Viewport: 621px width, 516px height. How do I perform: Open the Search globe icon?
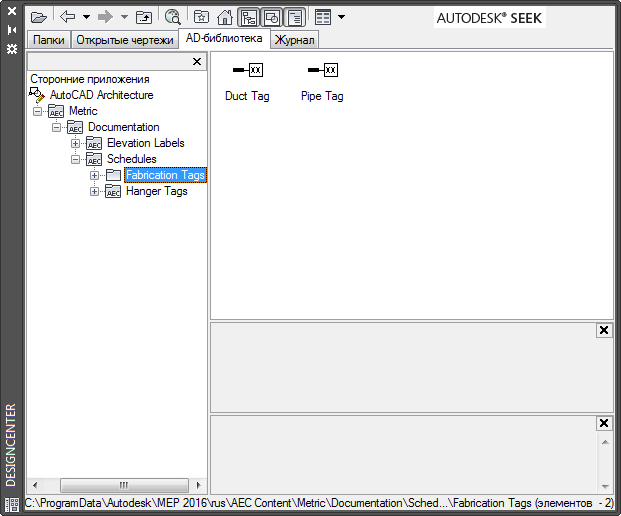point(173,17)
